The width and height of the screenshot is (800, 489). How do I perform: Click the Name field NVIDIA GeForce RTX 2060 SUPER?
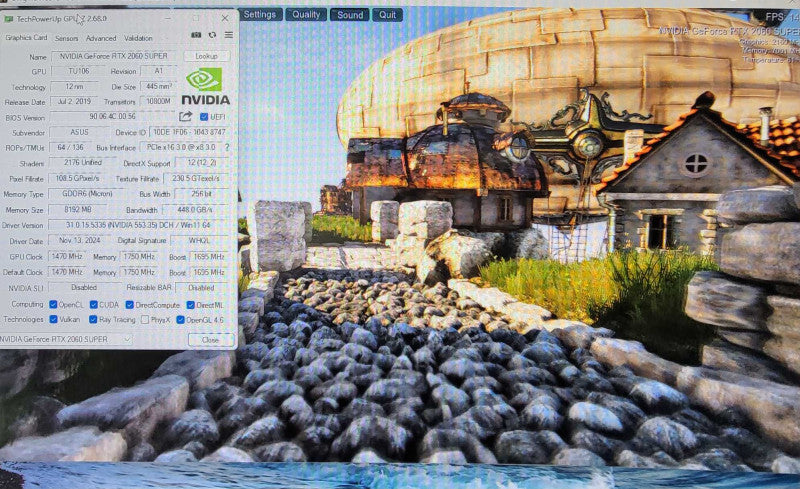113,56
